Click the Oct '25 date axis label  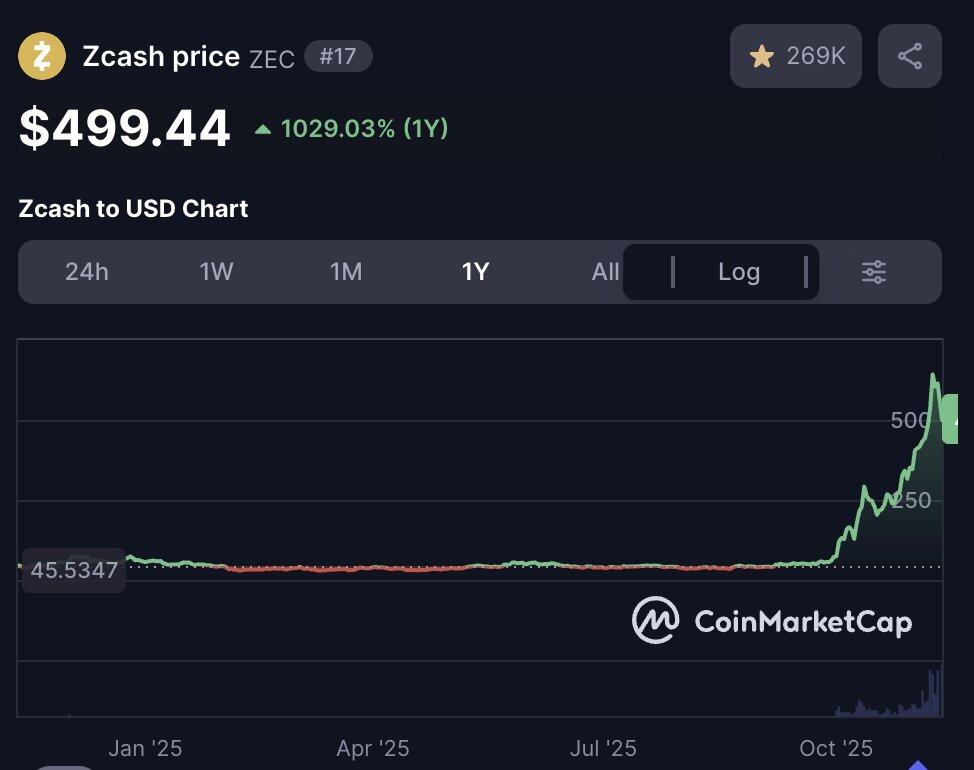point(836,748)
